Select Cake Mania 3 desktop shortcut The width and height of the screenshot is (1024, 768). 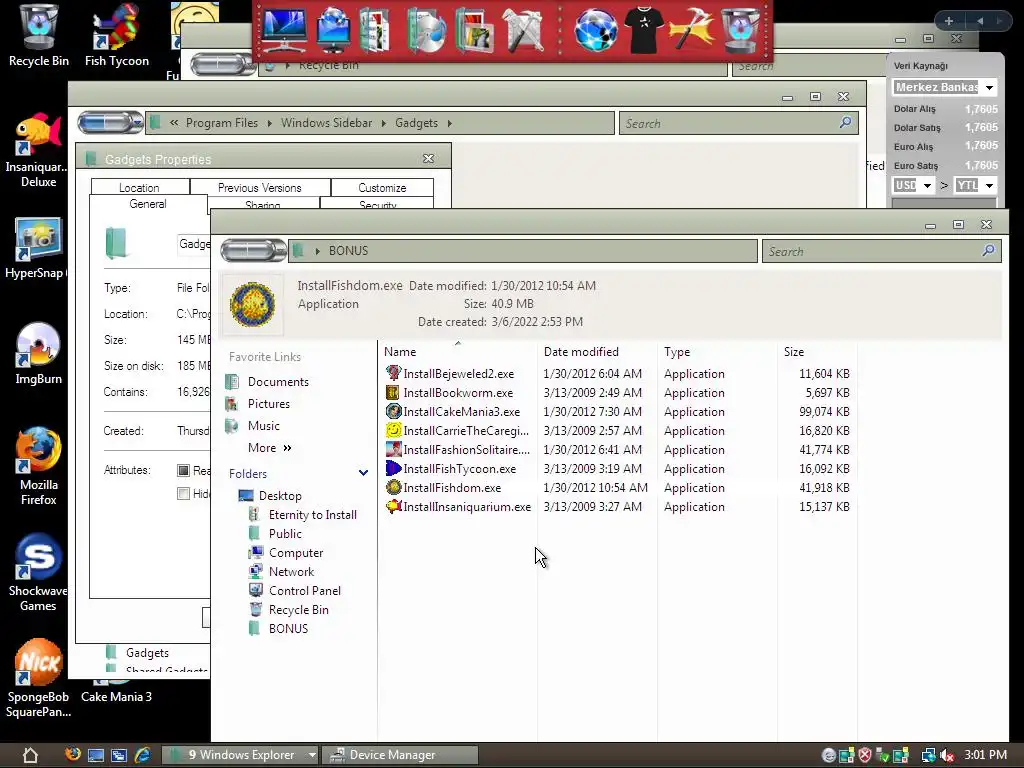click(x=116, y=696)
